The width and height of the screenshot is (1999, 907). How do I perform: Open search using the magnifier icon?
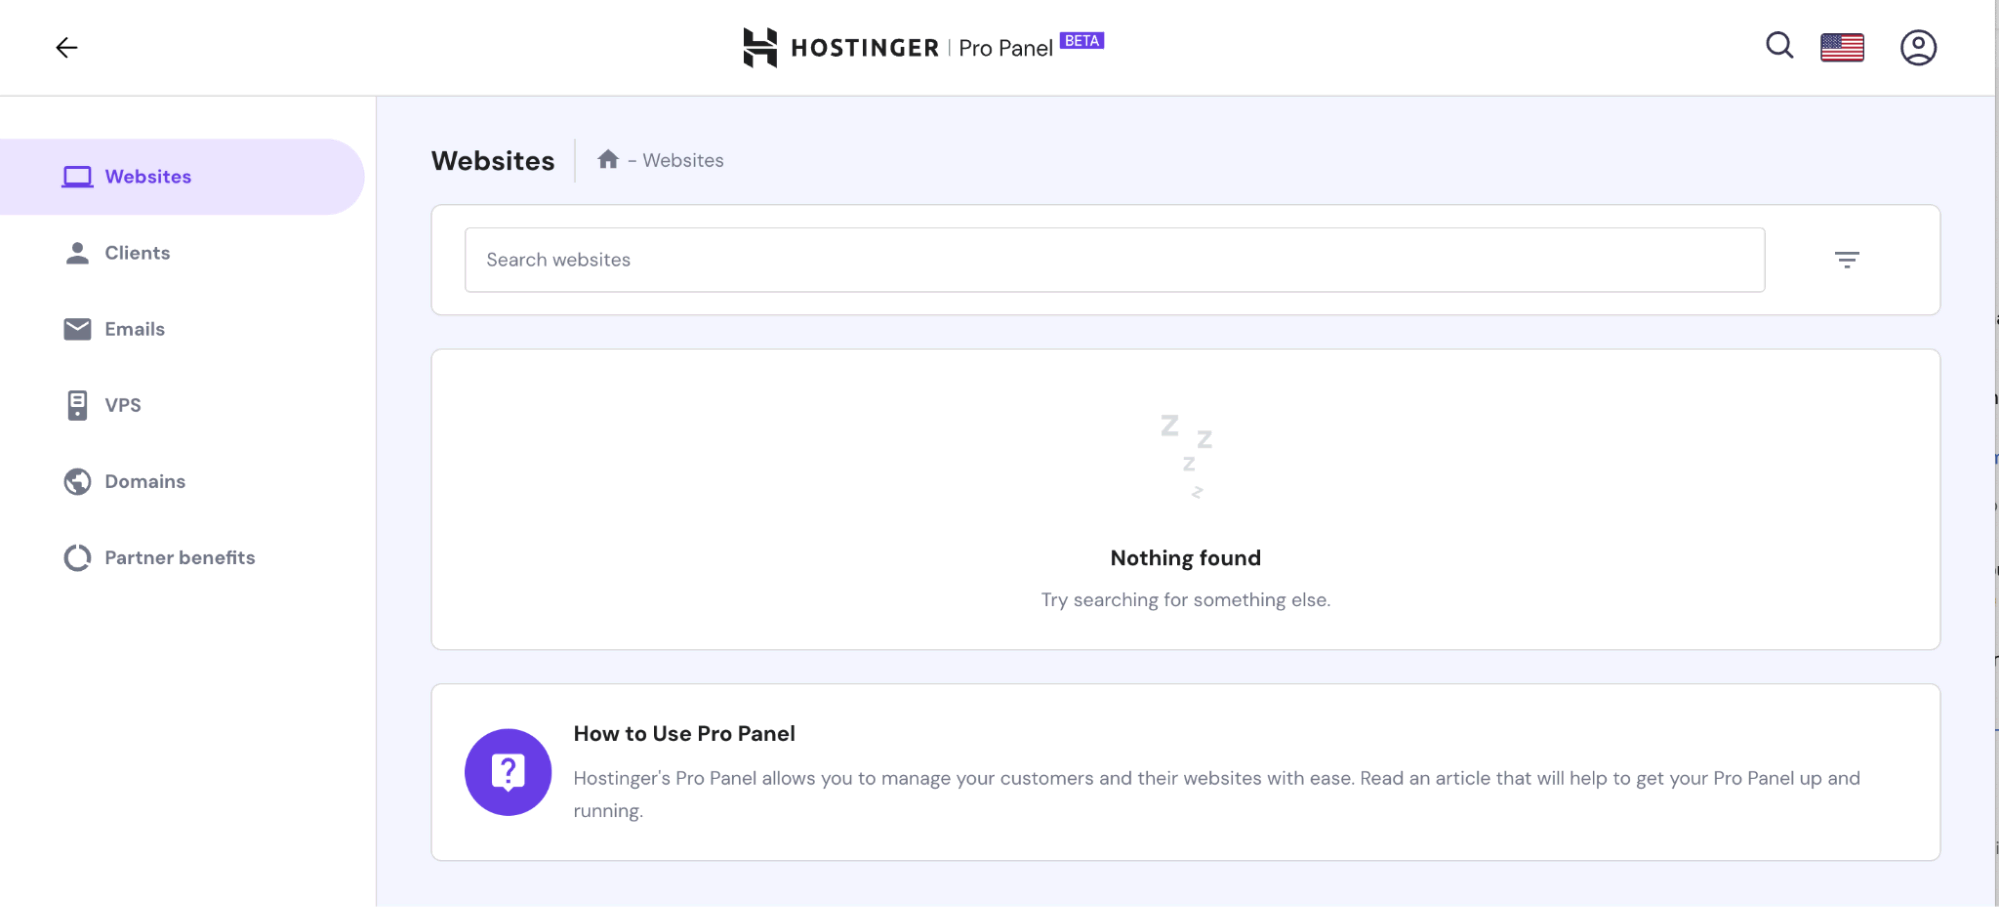pos(1778,46)
